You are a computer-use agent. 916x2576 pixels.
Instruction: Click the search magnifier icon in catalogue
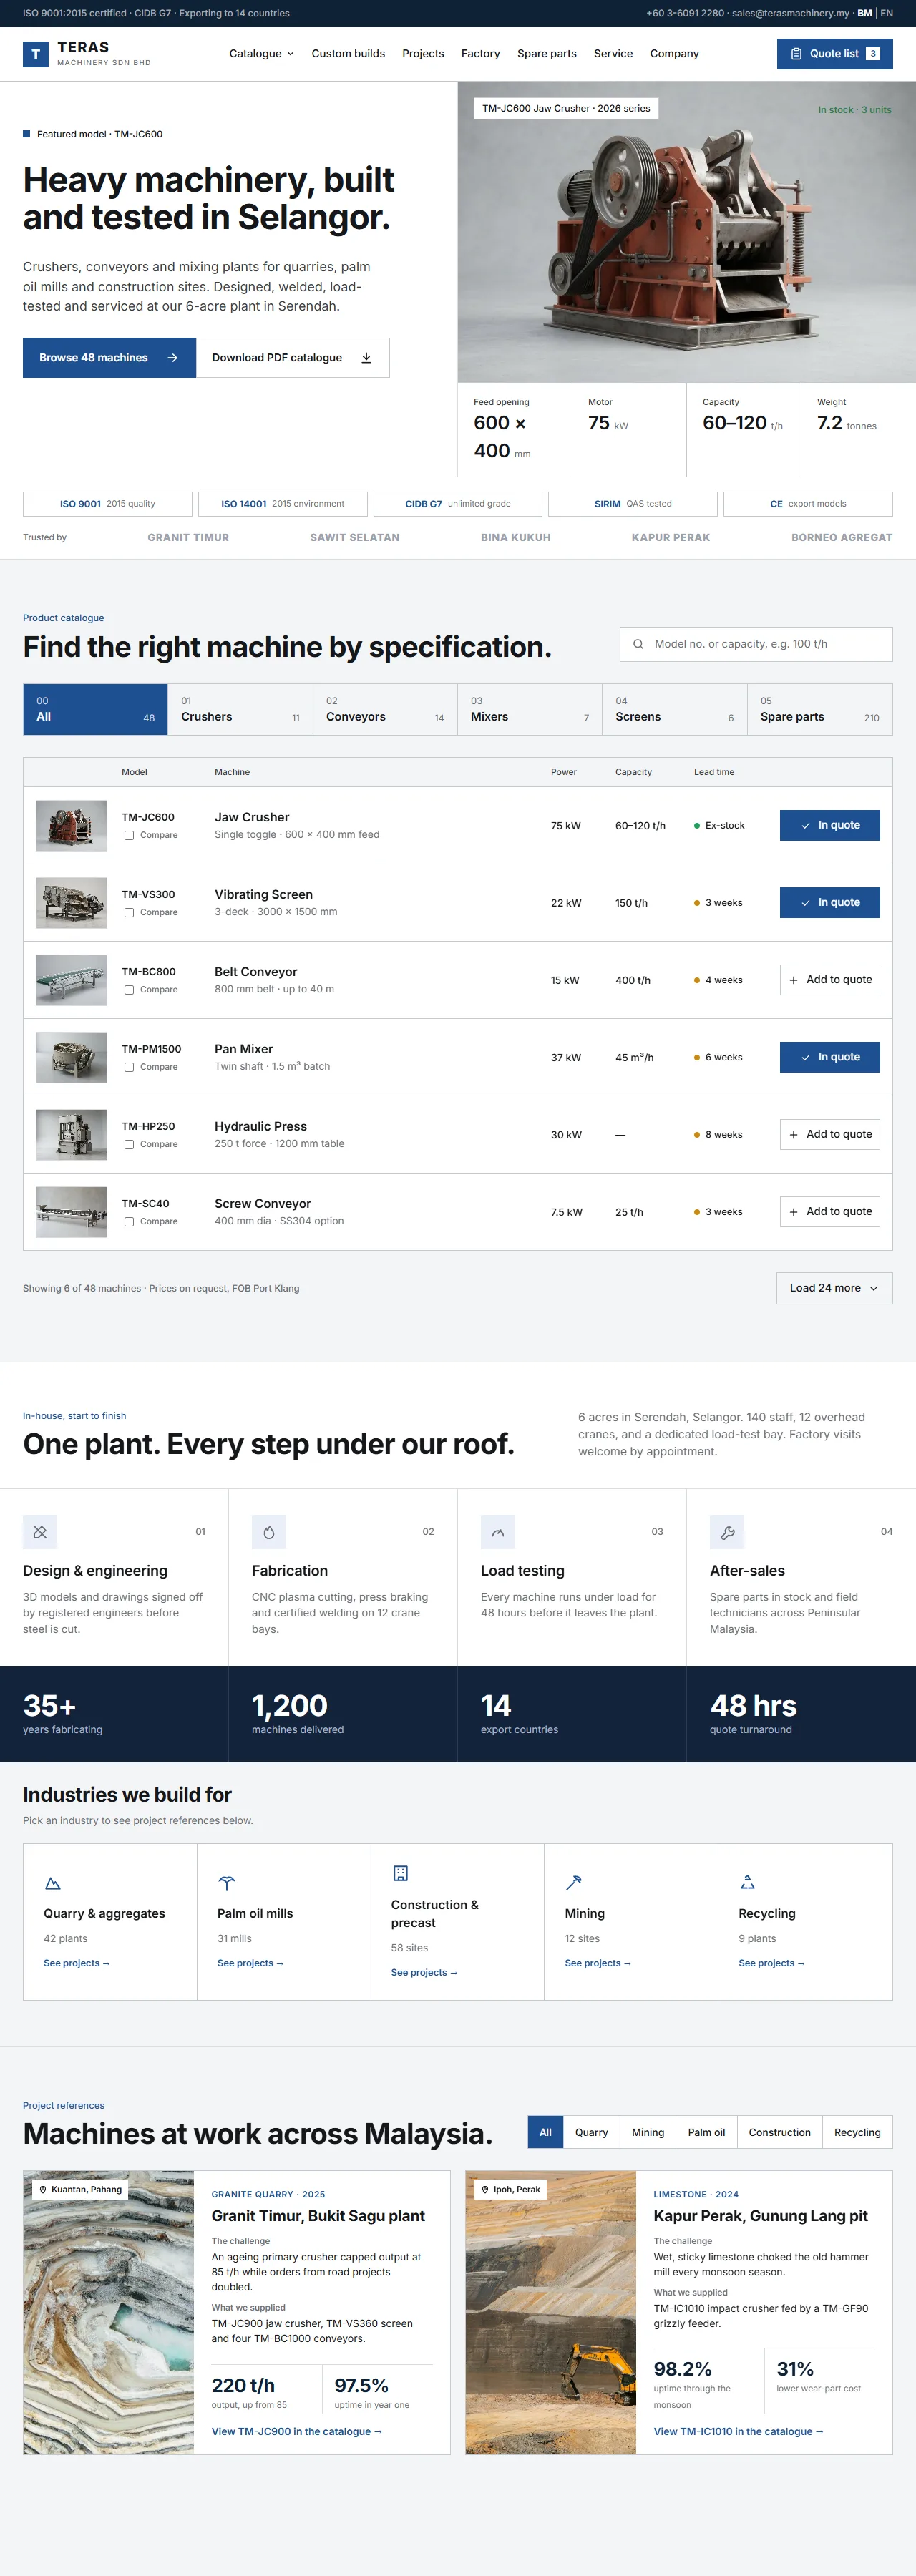coord(638,644)
